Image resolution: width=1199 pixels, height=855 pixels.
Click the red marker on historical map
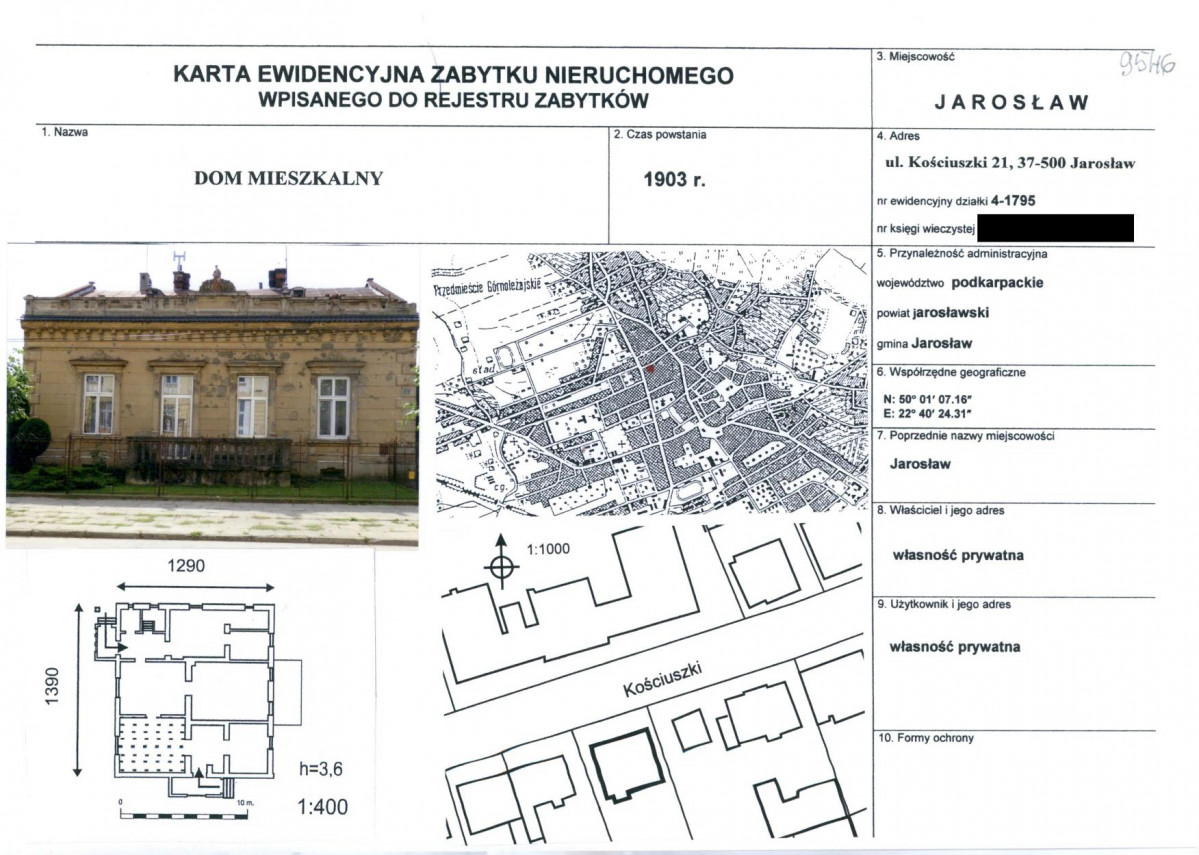click(x=651, y=369)
